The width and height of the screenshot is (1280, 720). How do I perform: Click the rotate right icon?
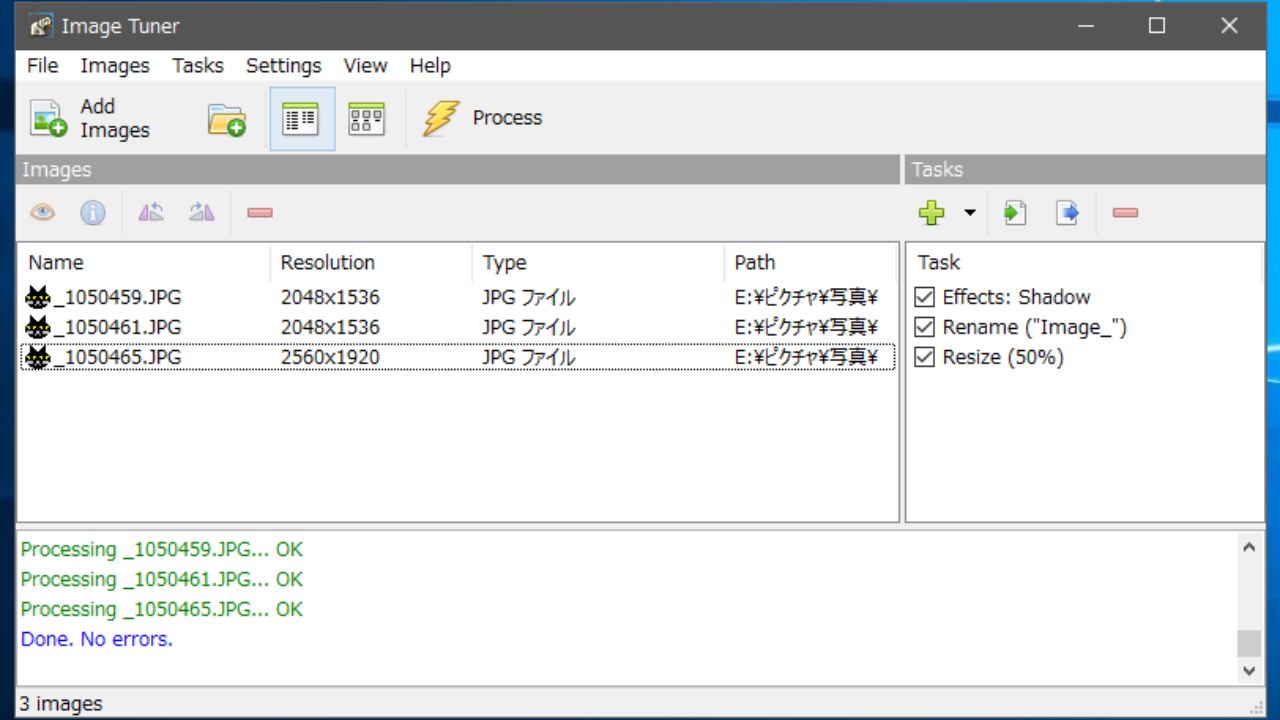202,212
